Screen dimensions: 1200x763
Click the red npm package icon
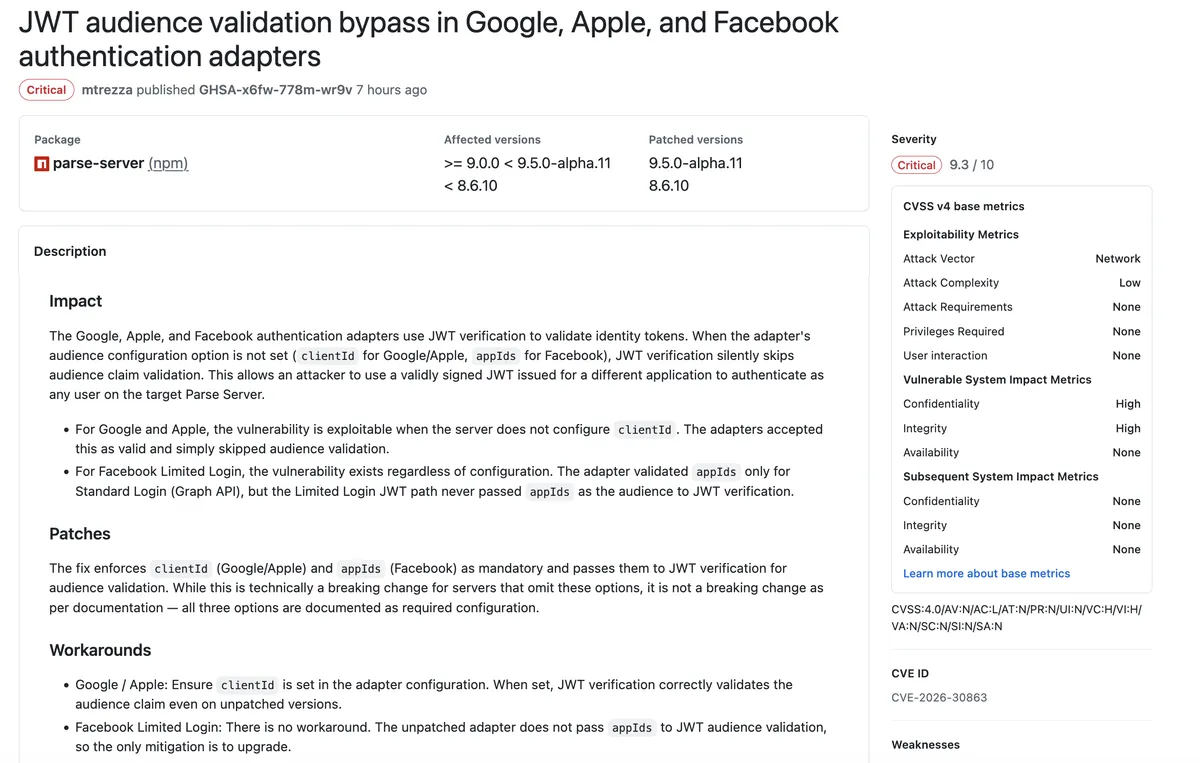pos(42,164)
